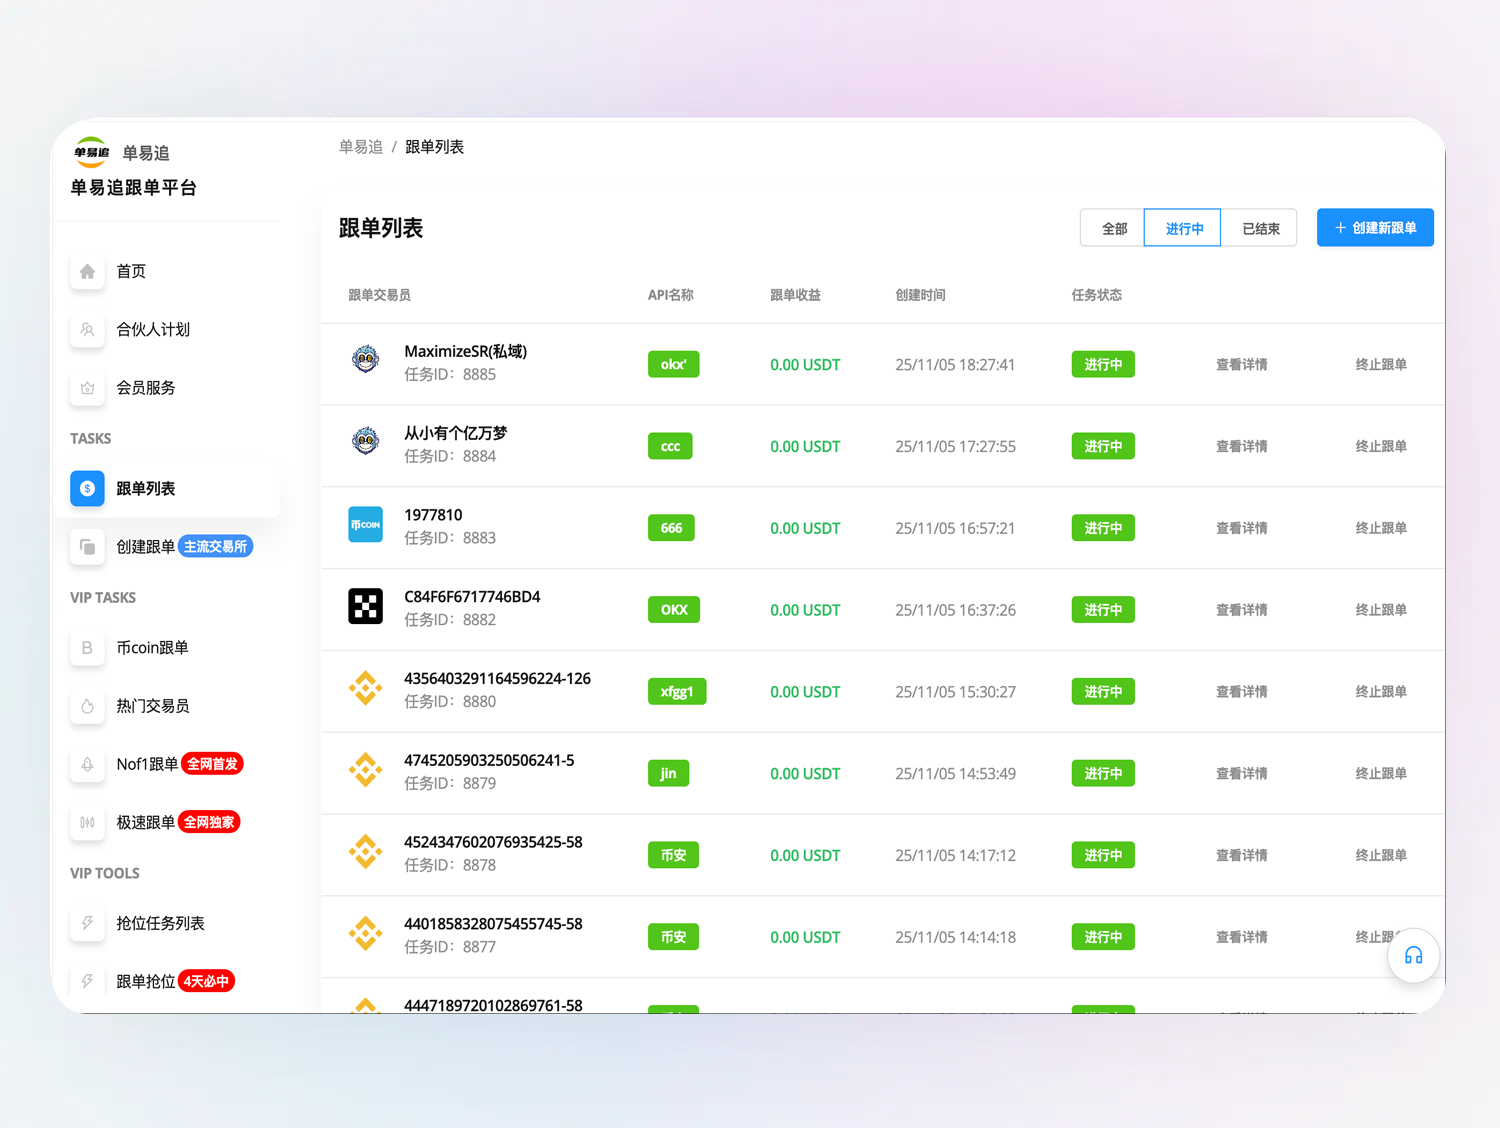Switch to the 全部 filter tab
Image resolution: width=1500 pixels, height=1128 pixels.
coord(1111,227)
